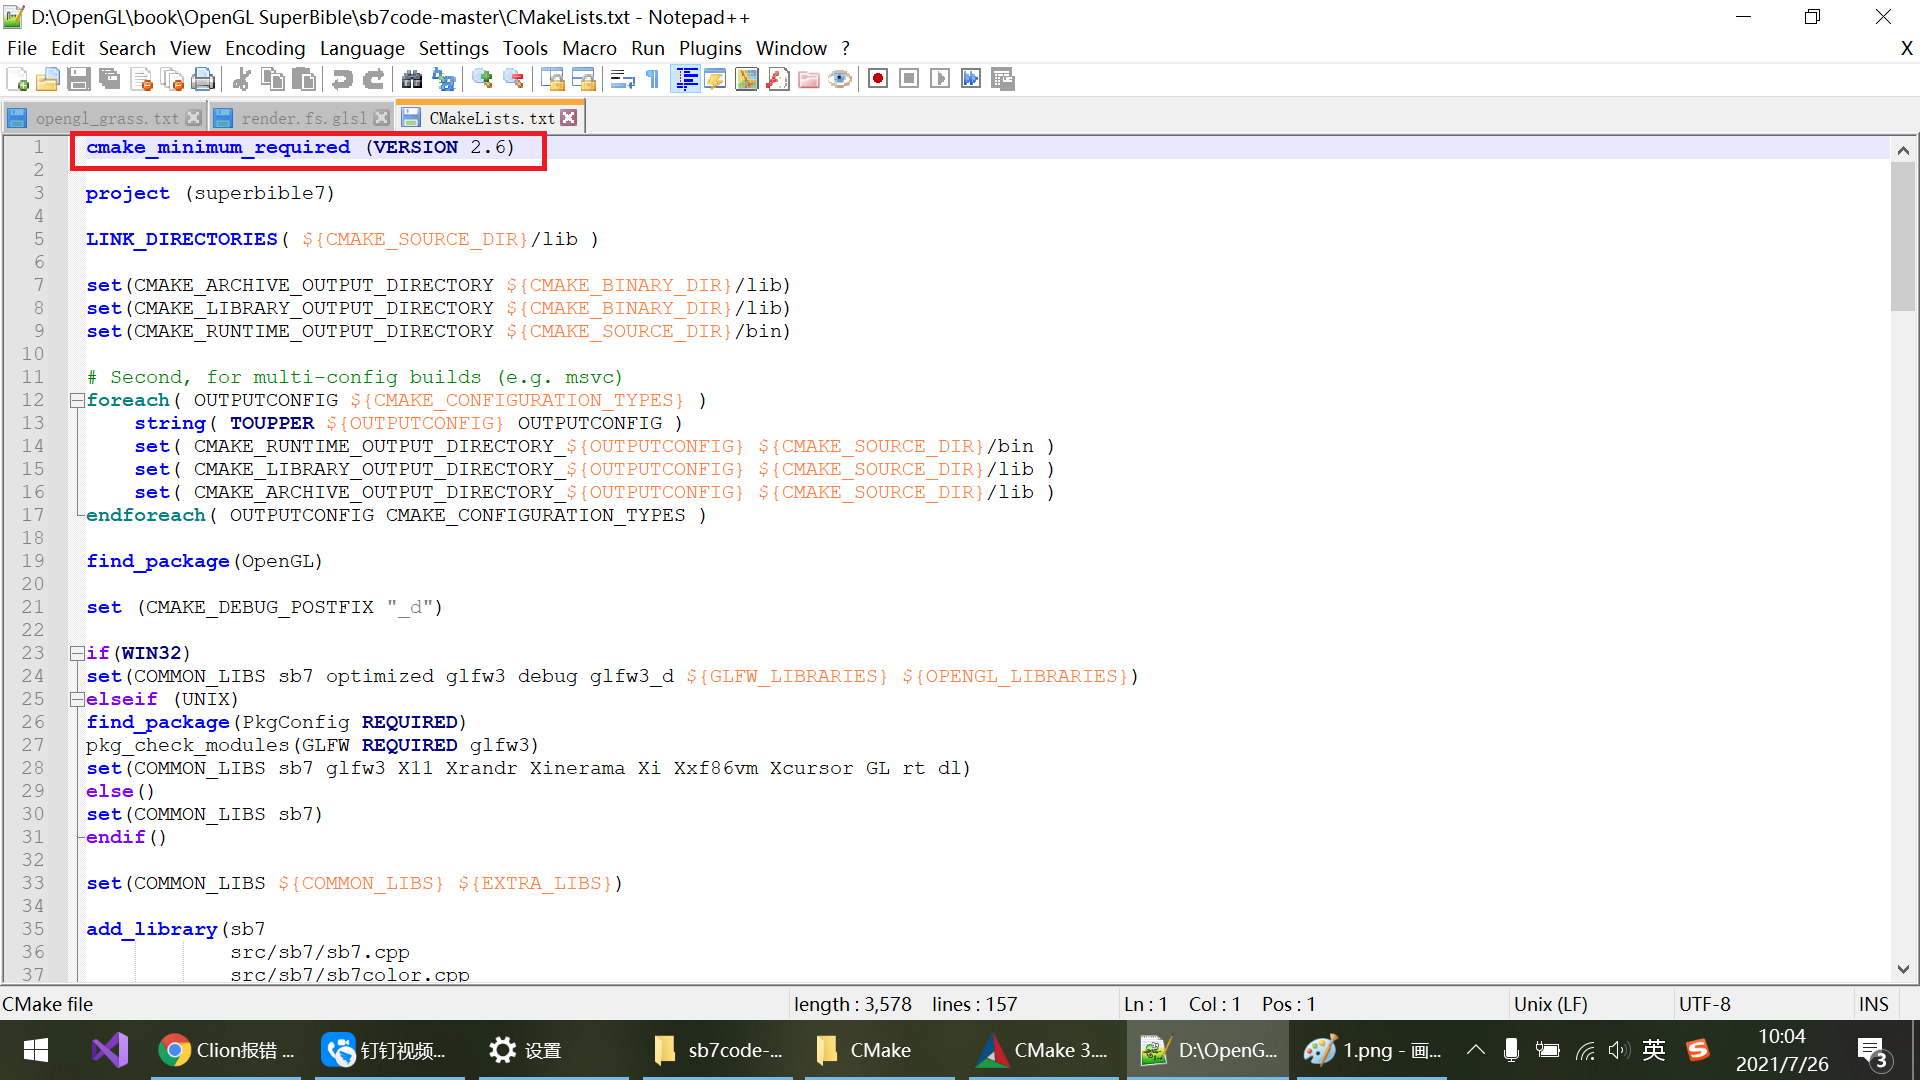Image resolution: width=1920 pixels, height=1080 pixels.
Task: Enable Word Wrap from the toolbar
Action: click(x=621, y=79)
